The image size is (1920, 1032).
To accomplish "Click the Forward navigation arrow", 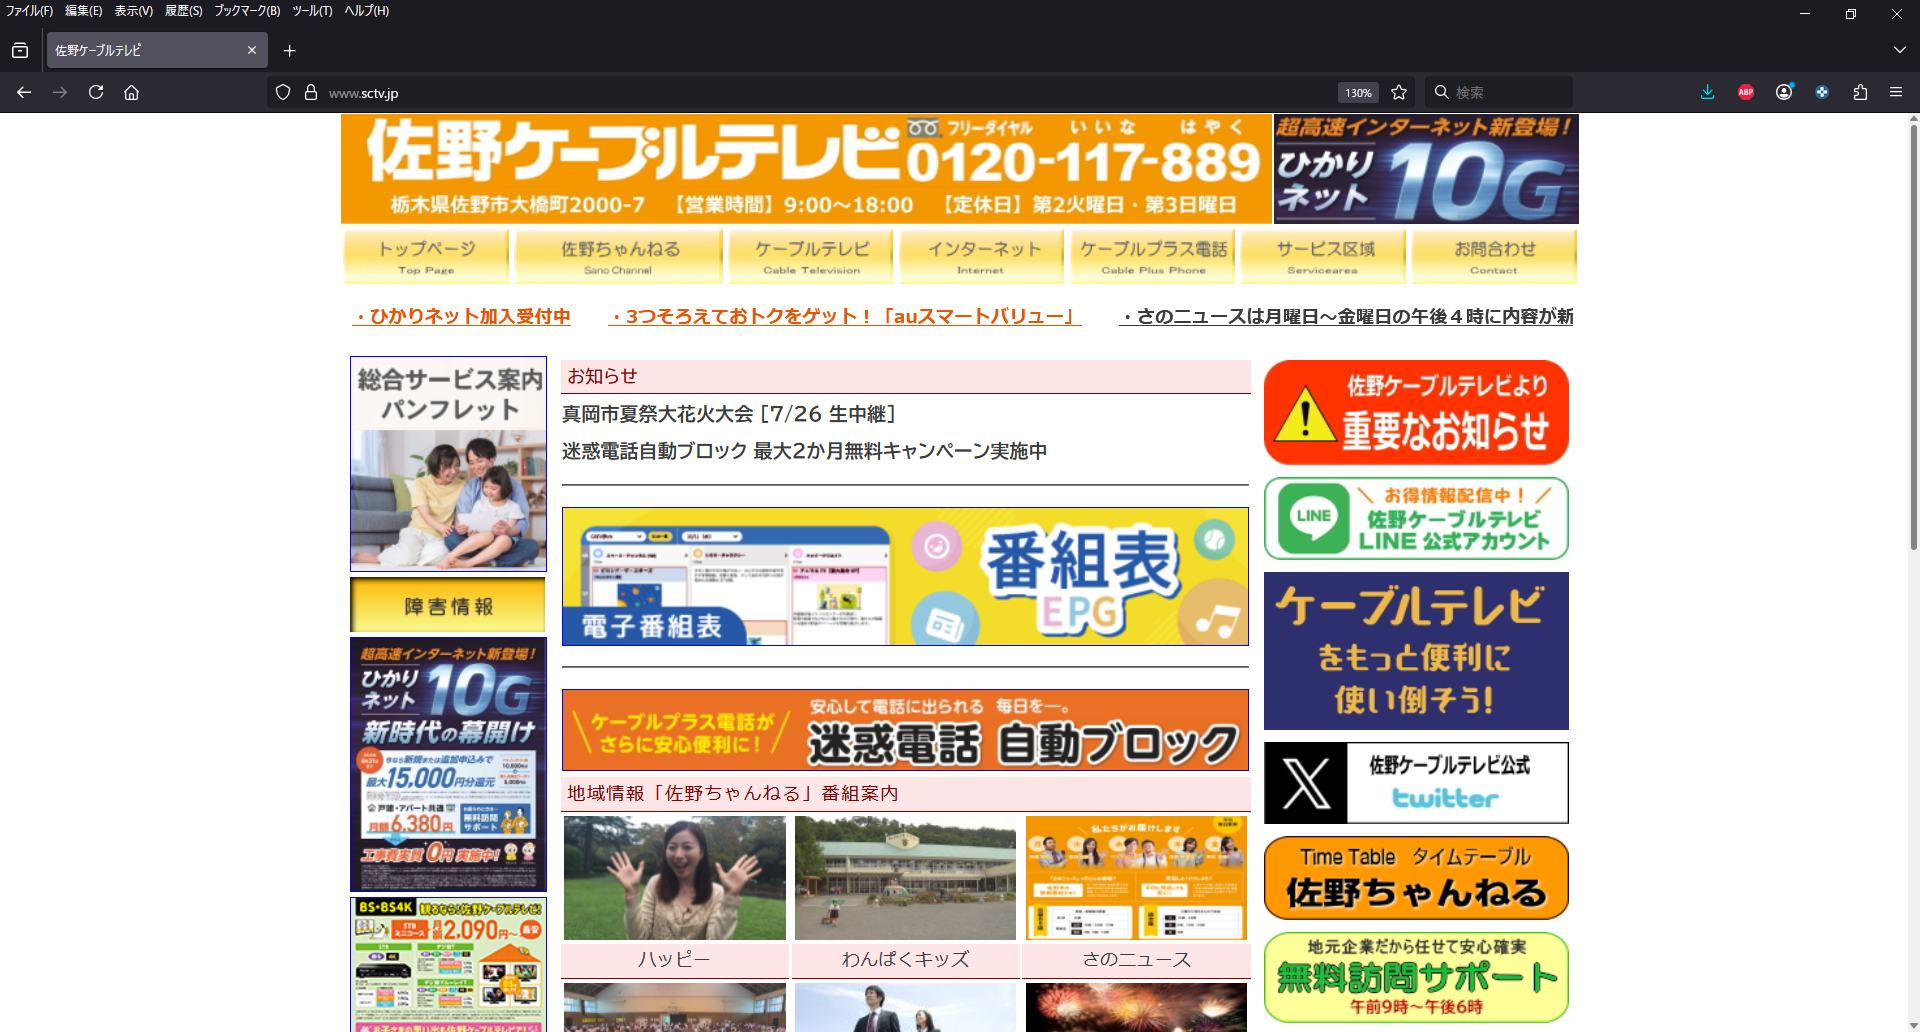I will tap(60, 92).
